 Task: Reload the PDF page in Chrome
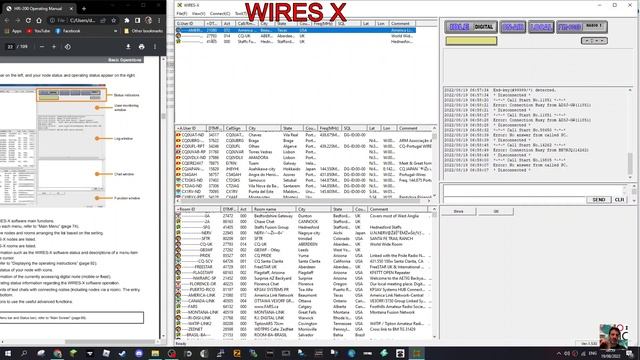click(x=28, y=20)
